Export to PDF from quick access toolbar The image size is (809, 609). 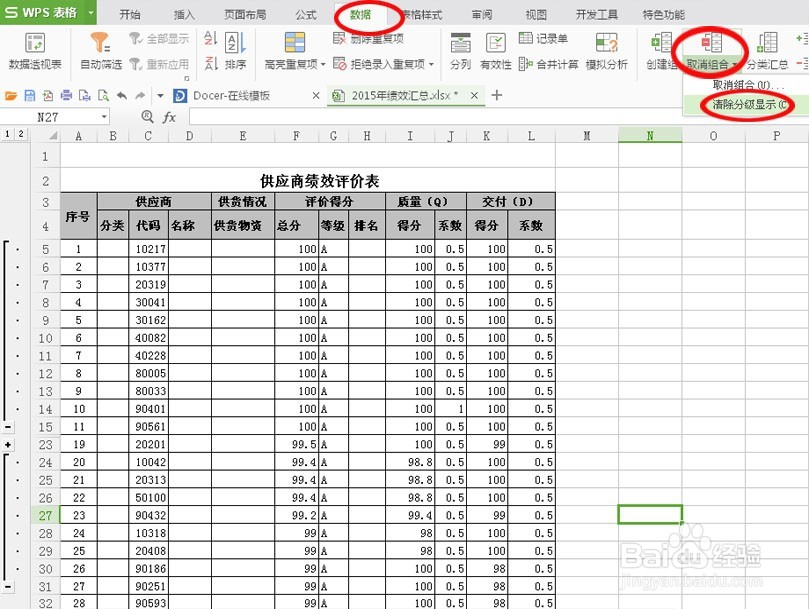tap(48, 96)
